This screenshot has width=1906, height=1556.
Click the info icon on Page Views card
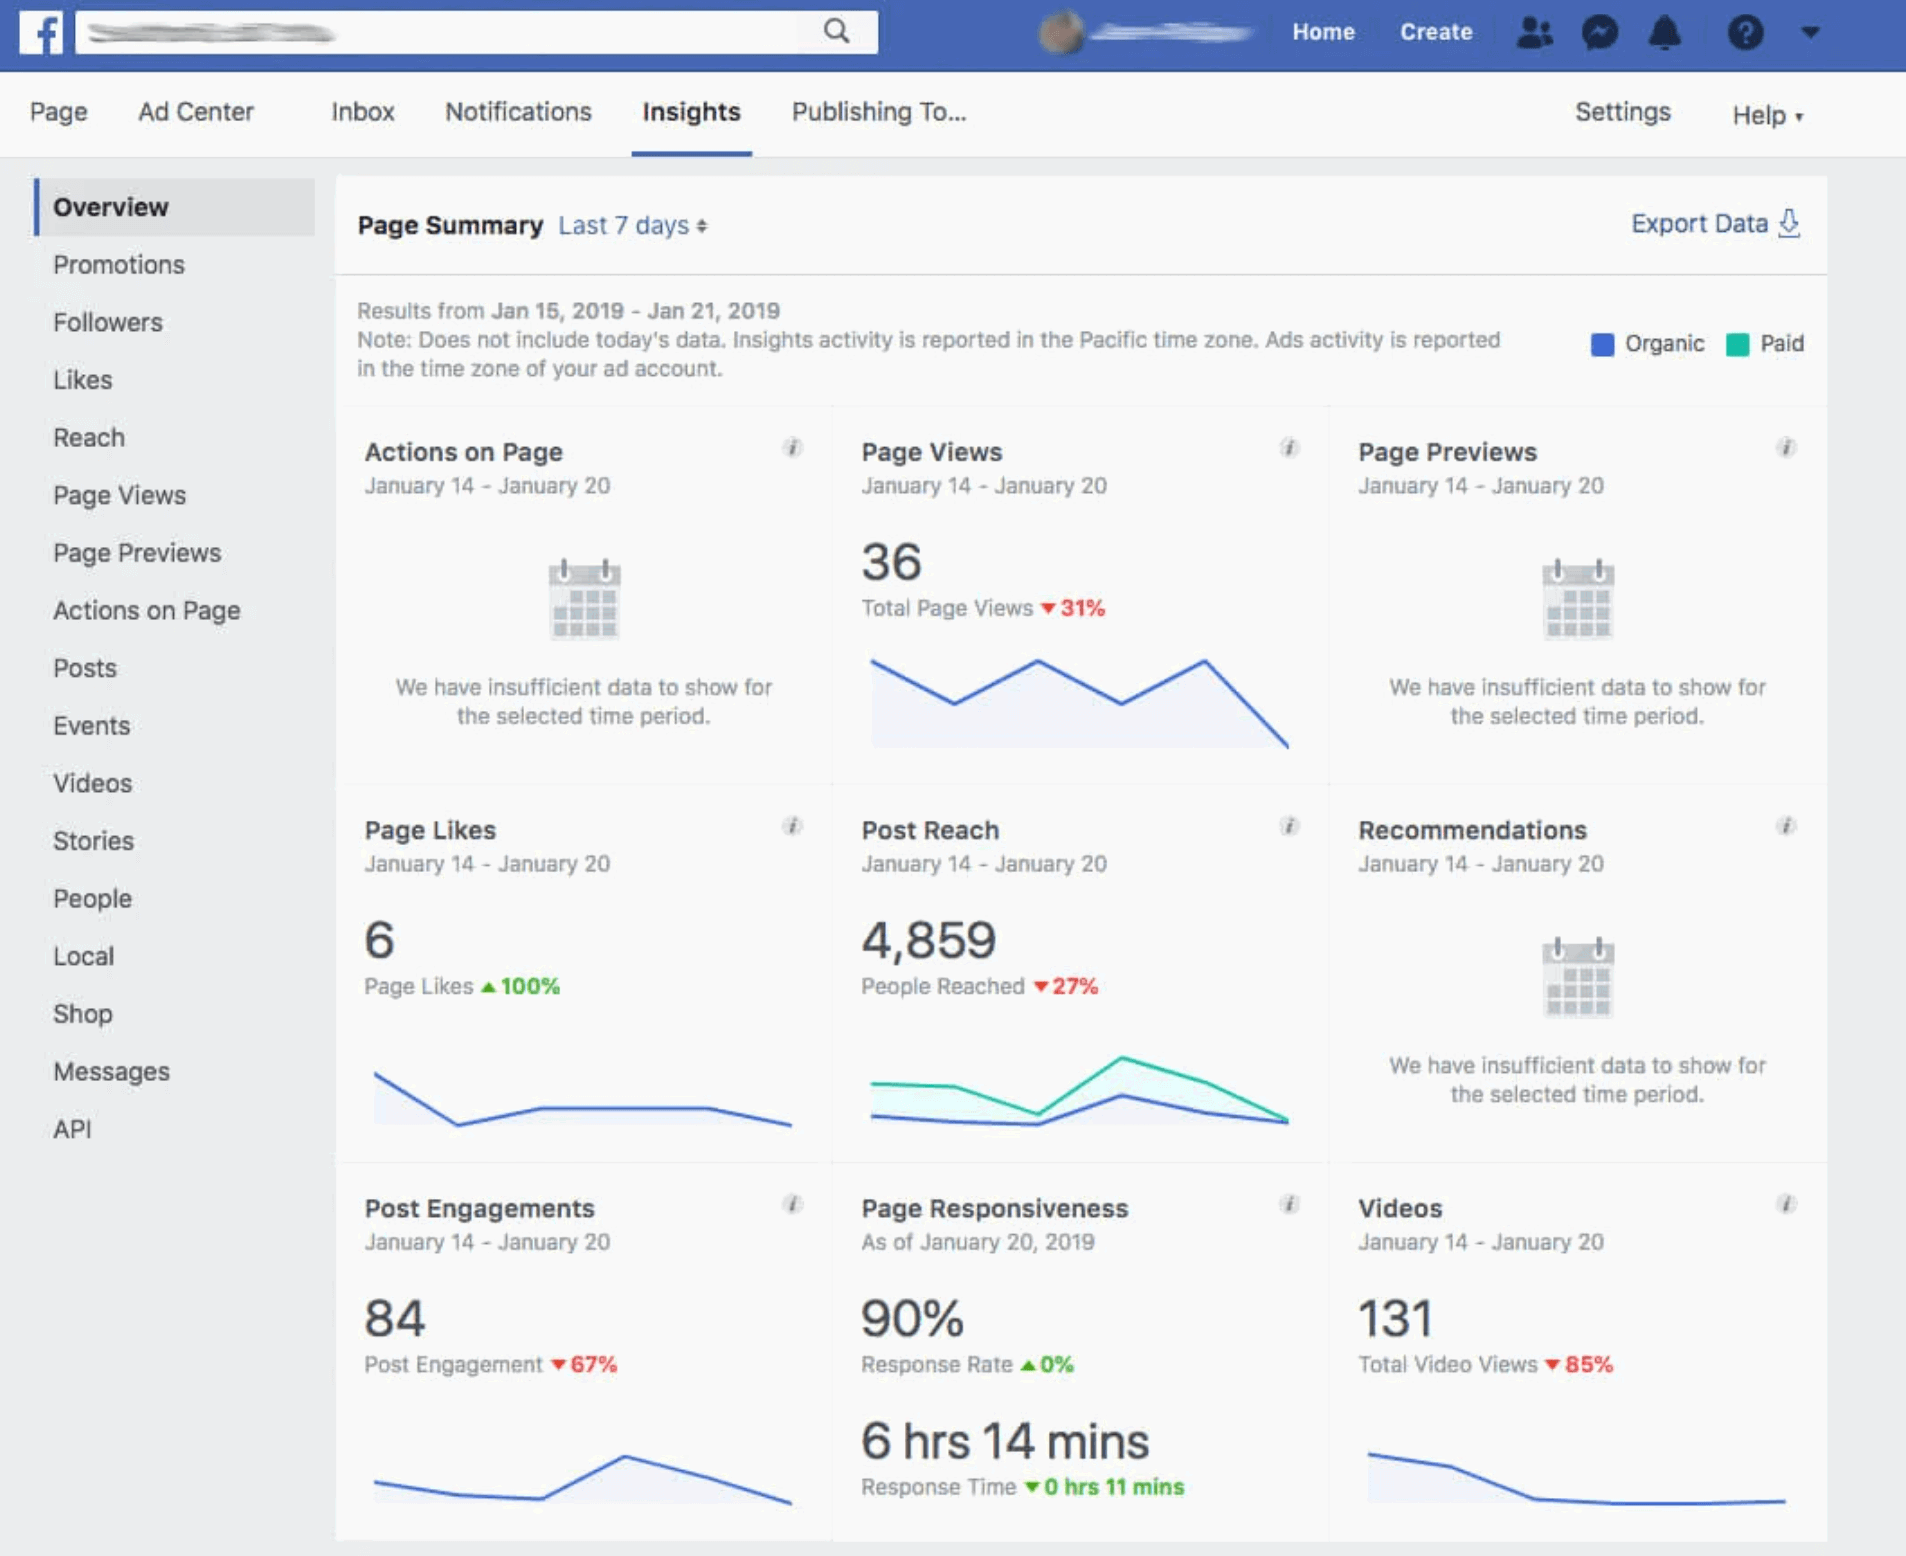(x=1289, y=448)
